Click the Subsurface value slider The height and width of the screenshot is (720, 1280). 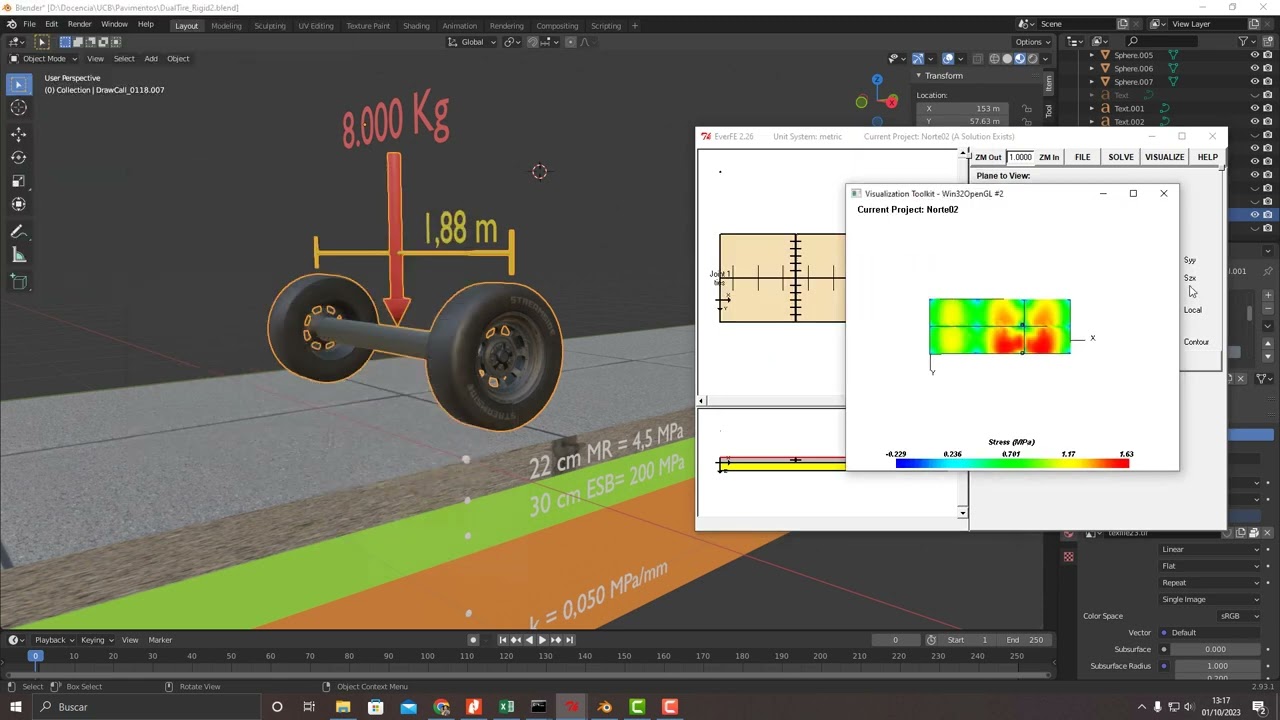1216,649
